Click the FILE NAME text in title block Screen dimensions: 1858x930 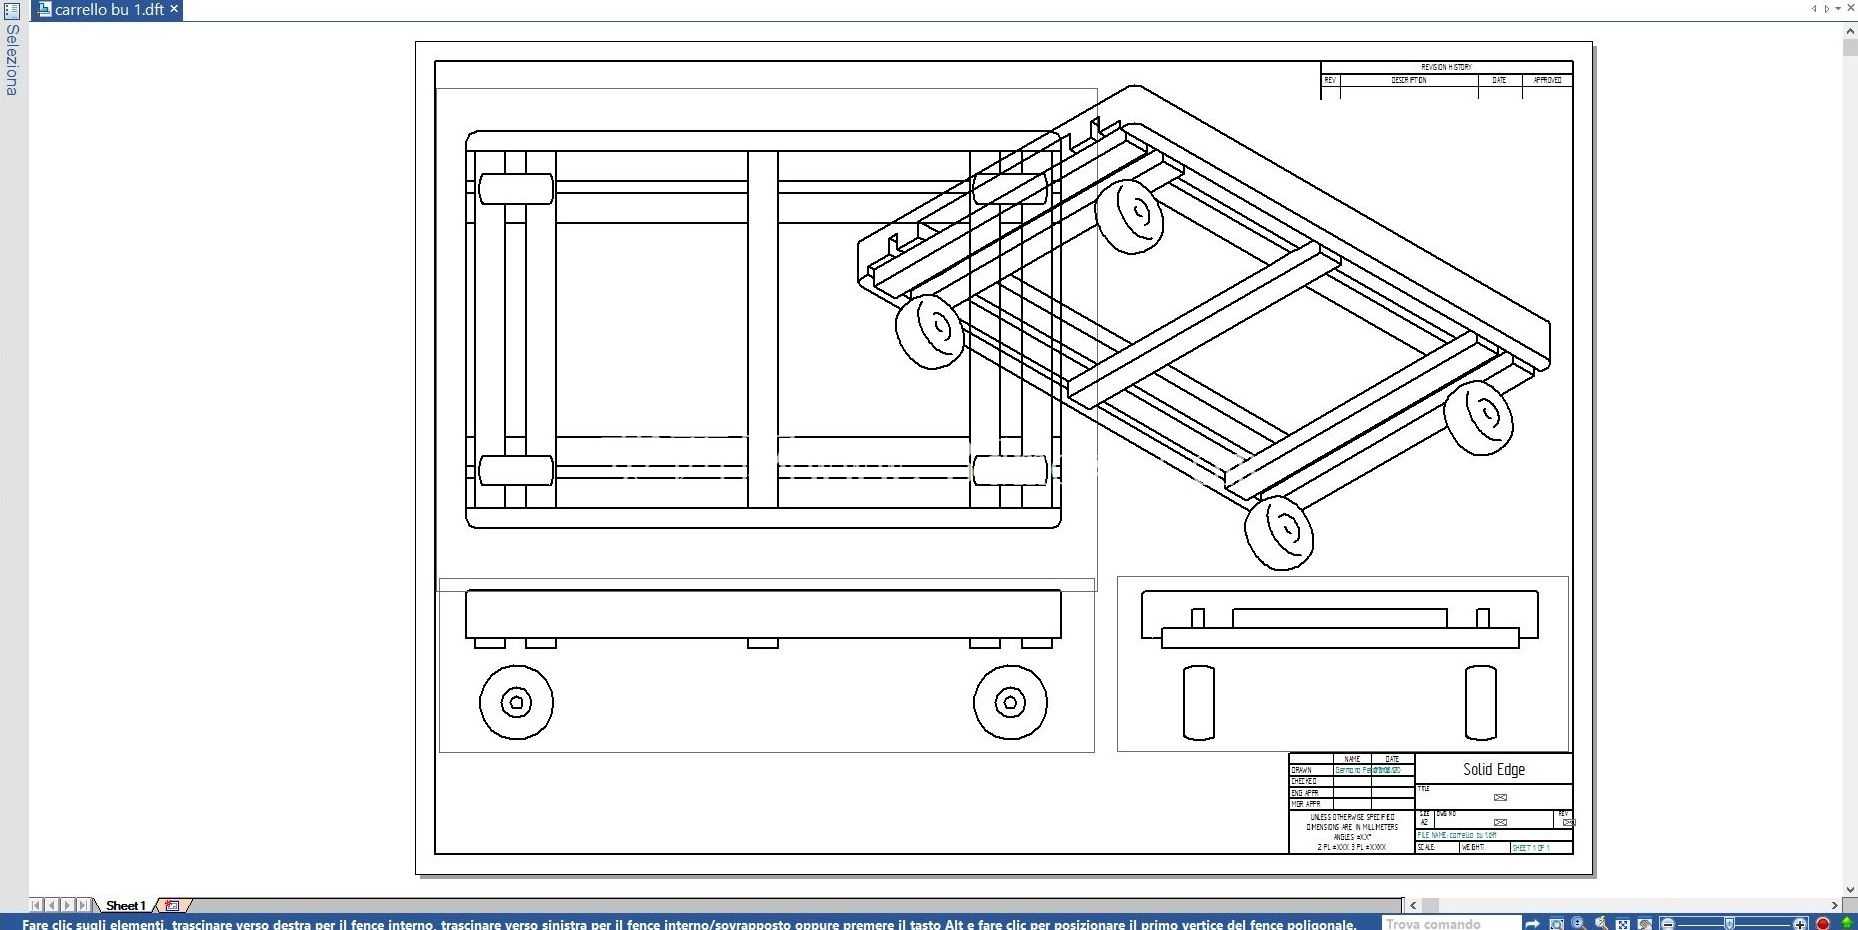point(1457,835)
